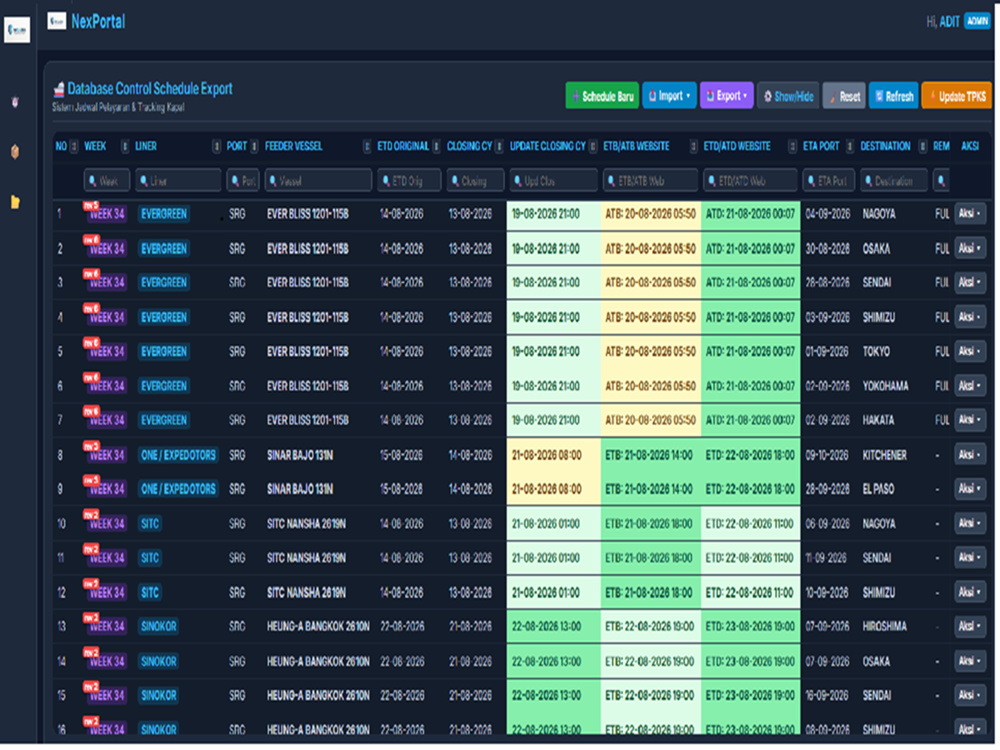This screenshot has width=1000, height=750.
Task: Sort by the WEEK column sort icon
Action: 125,147
